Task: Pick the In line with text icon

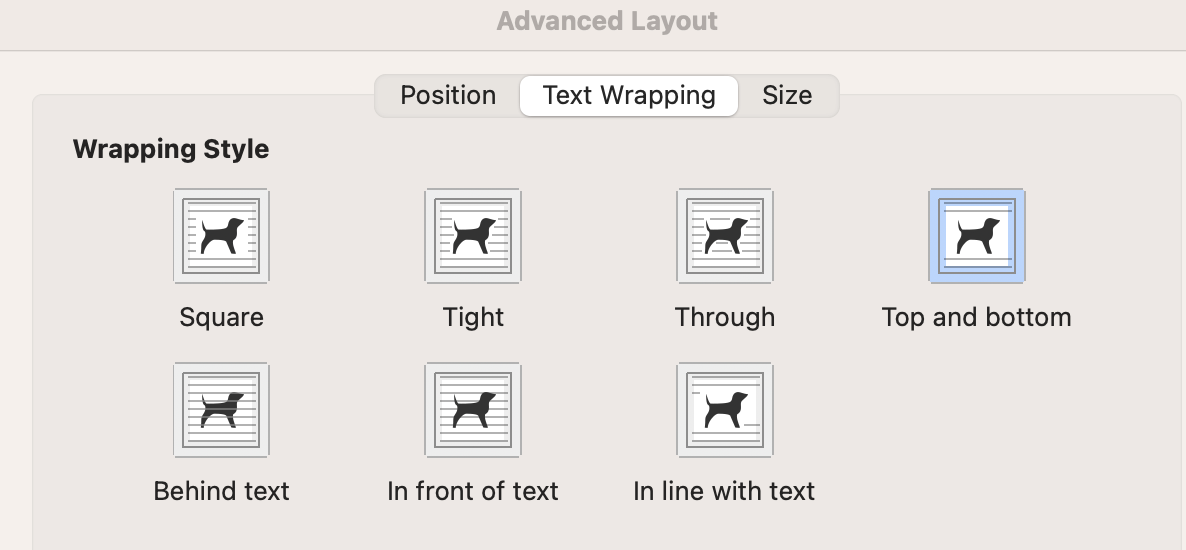Action: (725, 410)
